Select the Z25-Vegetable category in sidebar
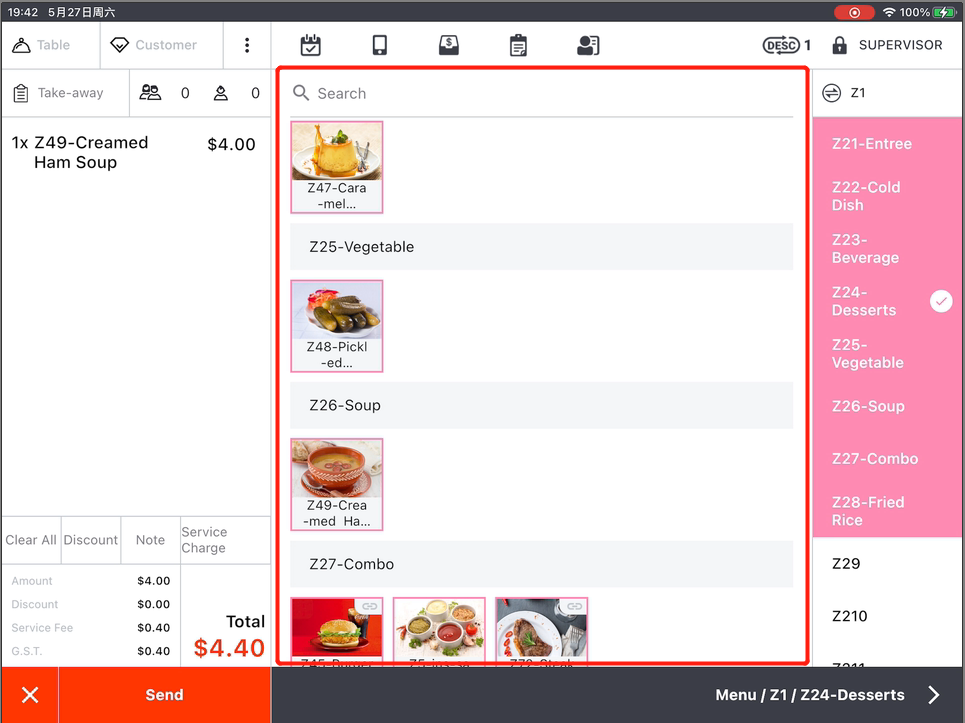 (x=887, y=354)
